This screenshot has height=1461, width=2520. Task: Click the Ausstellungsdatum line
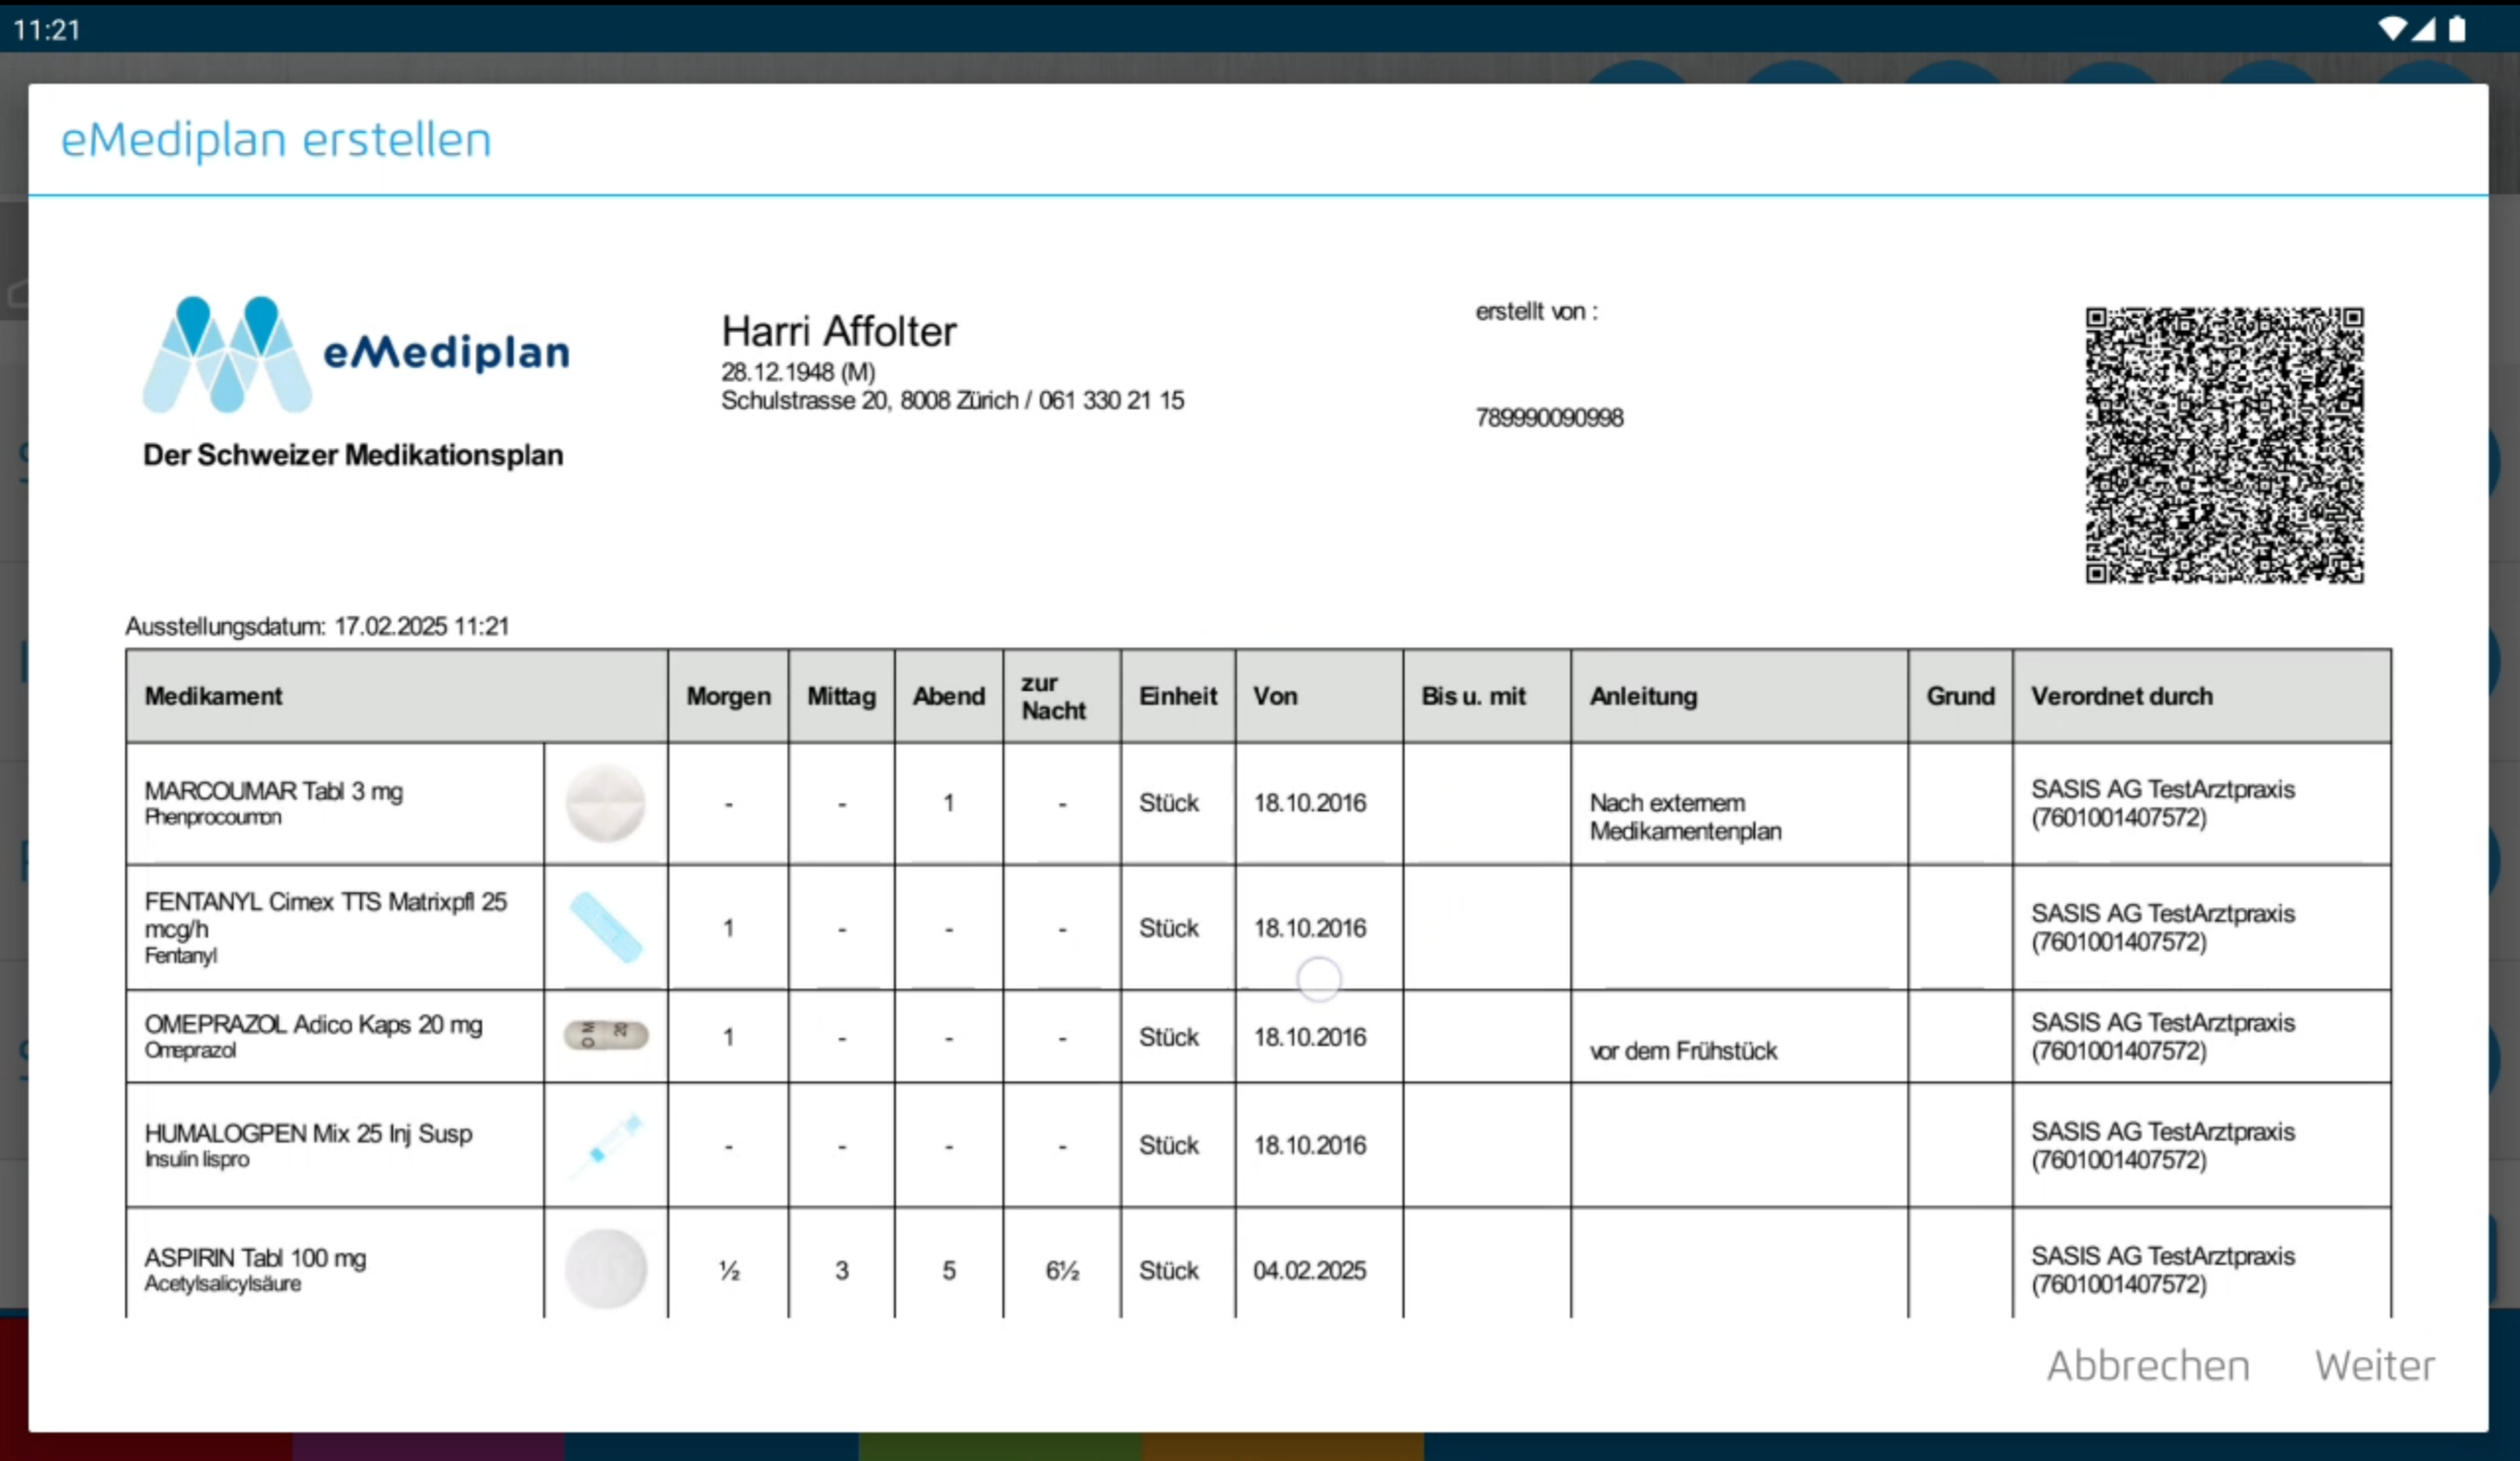[x=317, y=627]
